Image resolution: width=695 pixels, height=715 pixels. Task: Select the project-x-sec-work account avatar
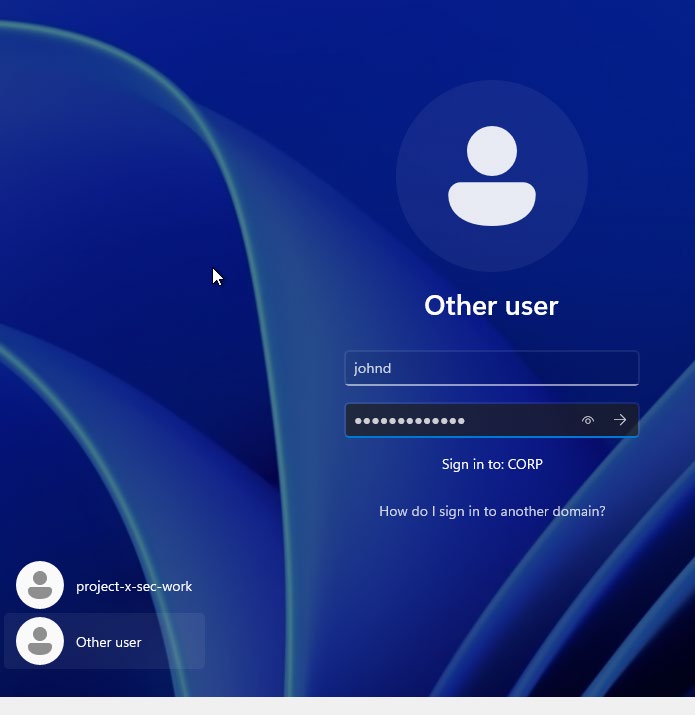coord(40,586)
